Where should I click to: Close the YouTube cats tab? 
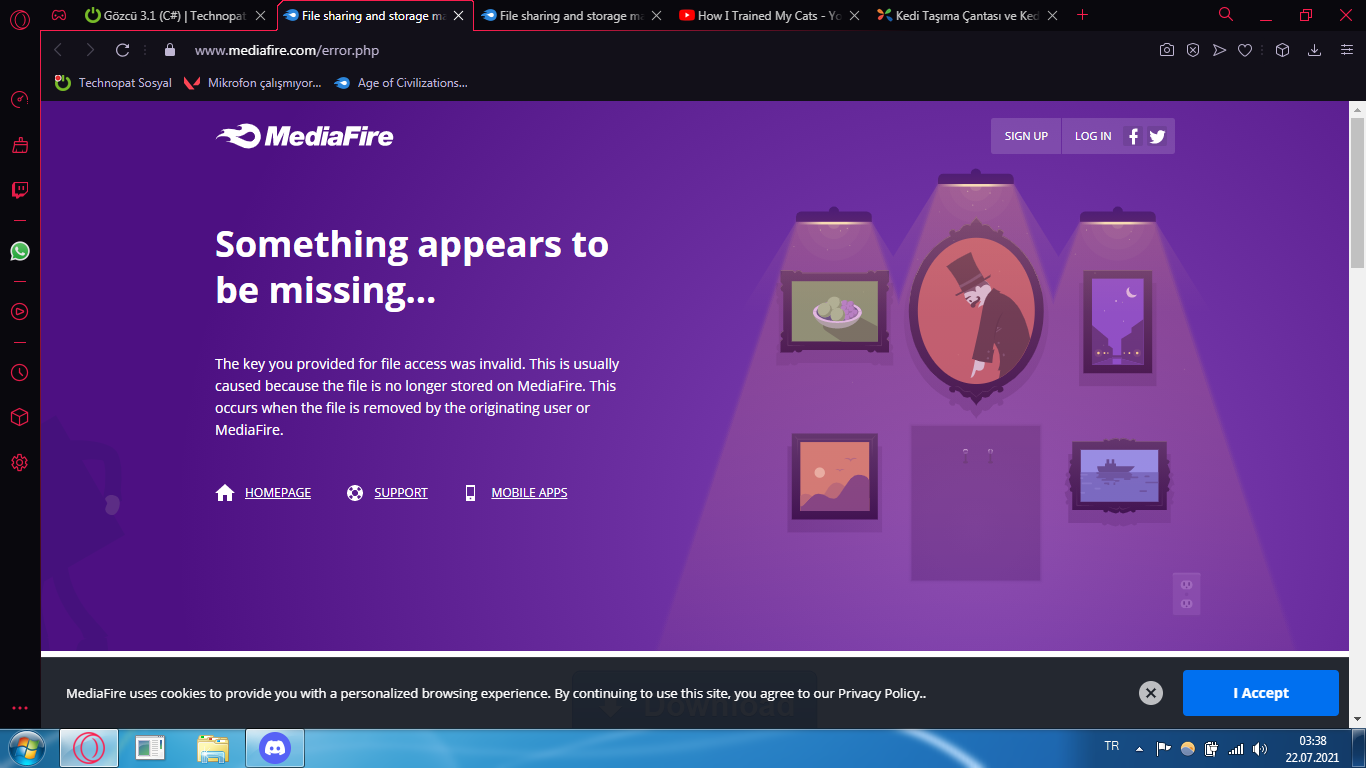tap(854, 16)
